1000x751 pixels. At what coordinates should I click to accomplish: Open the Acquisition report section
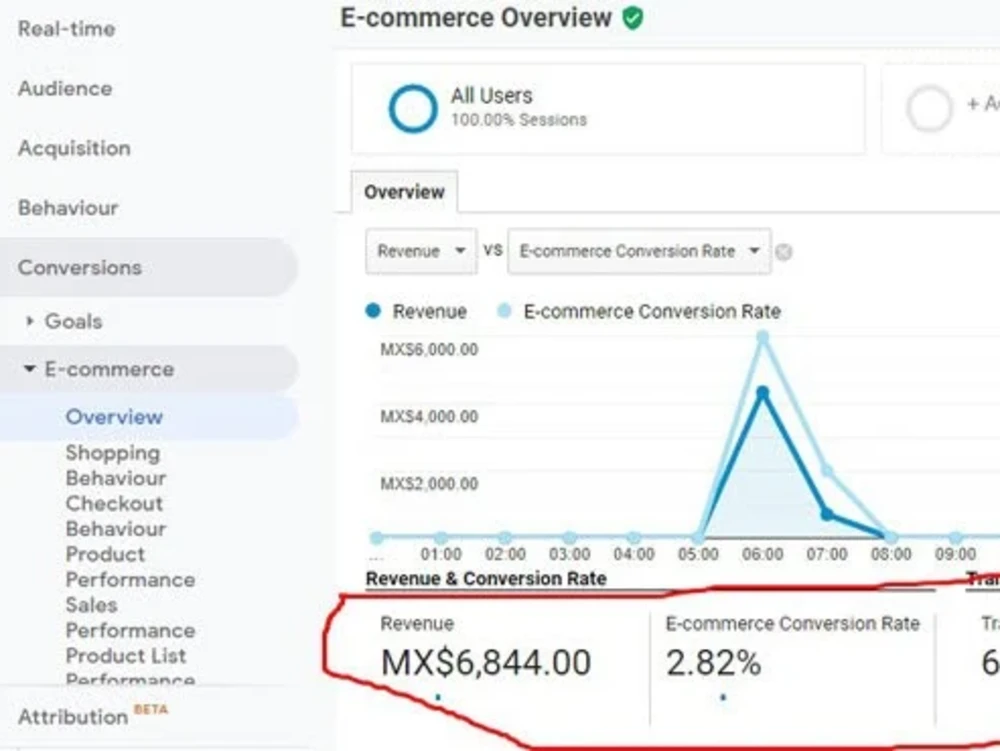(x=74, y=148)
